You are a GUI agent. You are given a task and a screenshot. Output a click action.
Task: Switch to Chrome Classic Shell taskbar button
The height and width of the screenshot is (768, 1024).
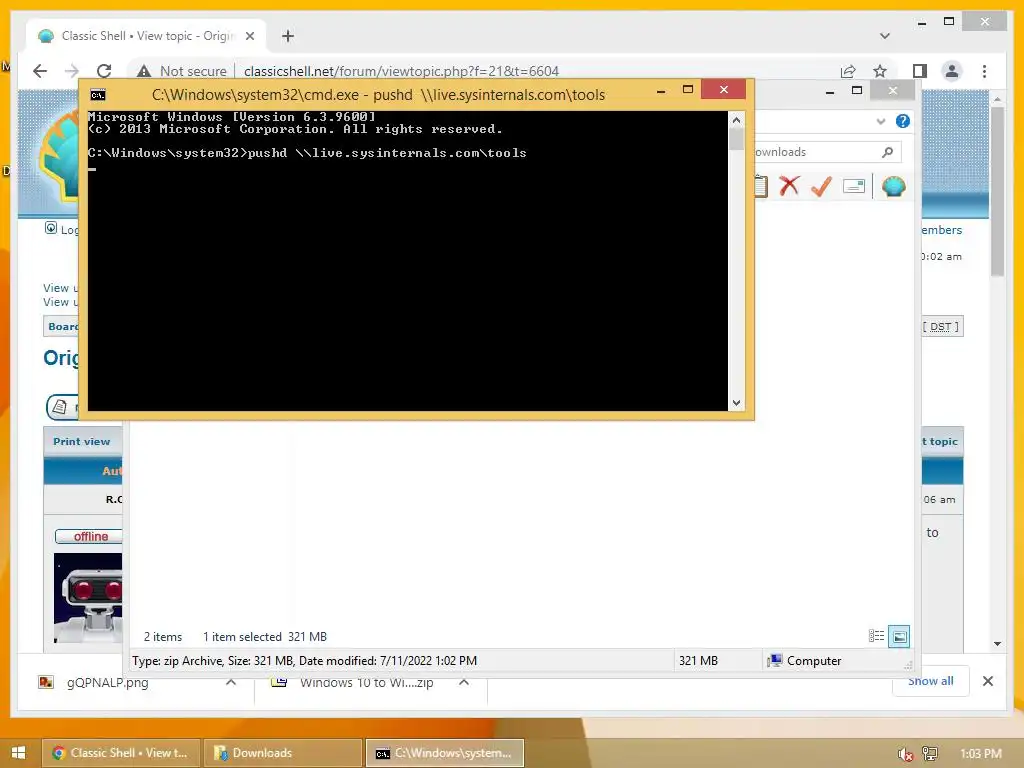[x=122, y=753]
